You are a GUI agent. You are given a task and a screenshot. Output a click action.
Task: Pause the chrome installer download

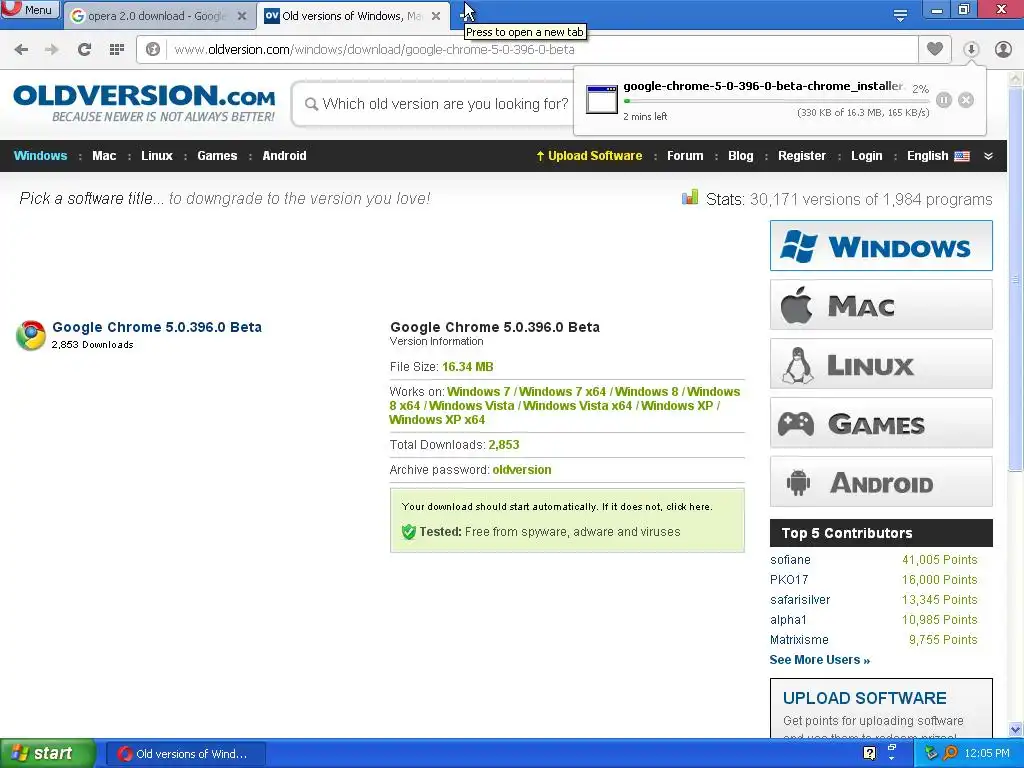(944, 100)
